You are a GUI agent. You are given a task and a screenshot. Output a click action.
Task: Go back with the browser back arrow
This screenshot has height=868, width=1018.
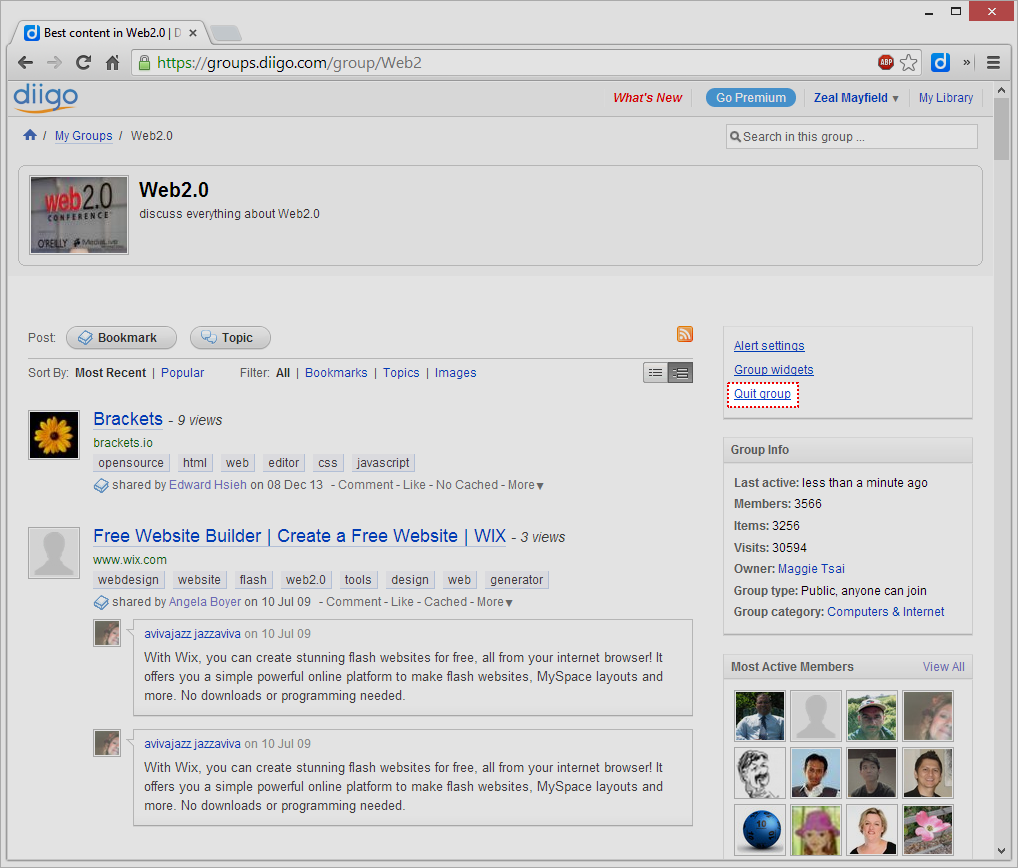(x=25, y=63)
